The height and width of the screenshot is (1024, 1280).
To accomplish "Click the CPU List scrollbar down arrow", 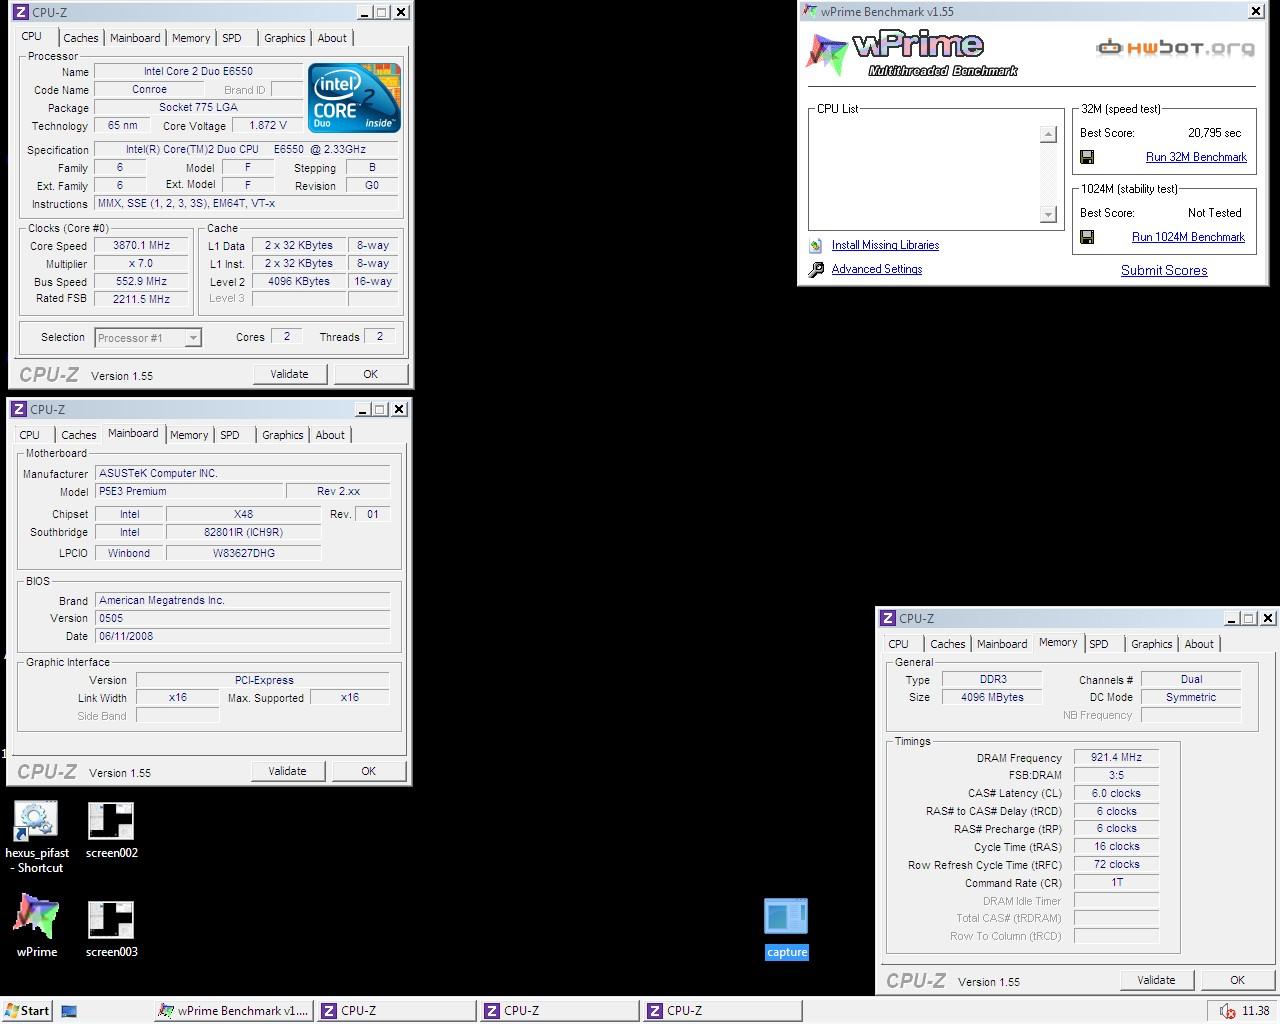I will (1048, 214).
